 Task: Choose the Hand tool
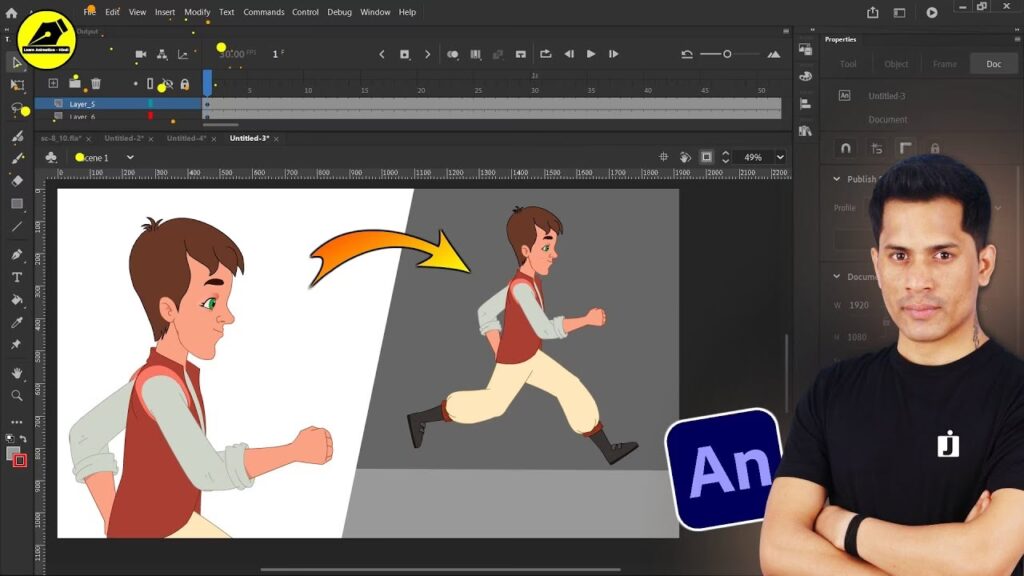pos(17,373)
